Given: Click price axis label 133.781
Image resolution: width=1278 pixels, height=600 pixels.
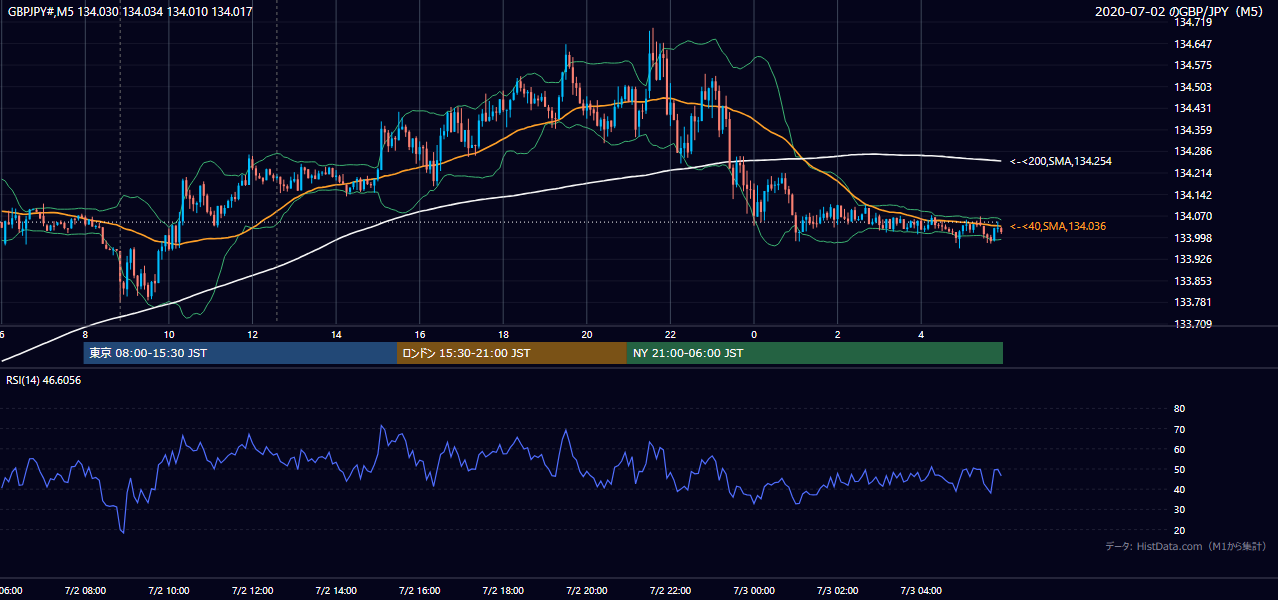Looking at the screenshot, I should tap(1193, 302).
